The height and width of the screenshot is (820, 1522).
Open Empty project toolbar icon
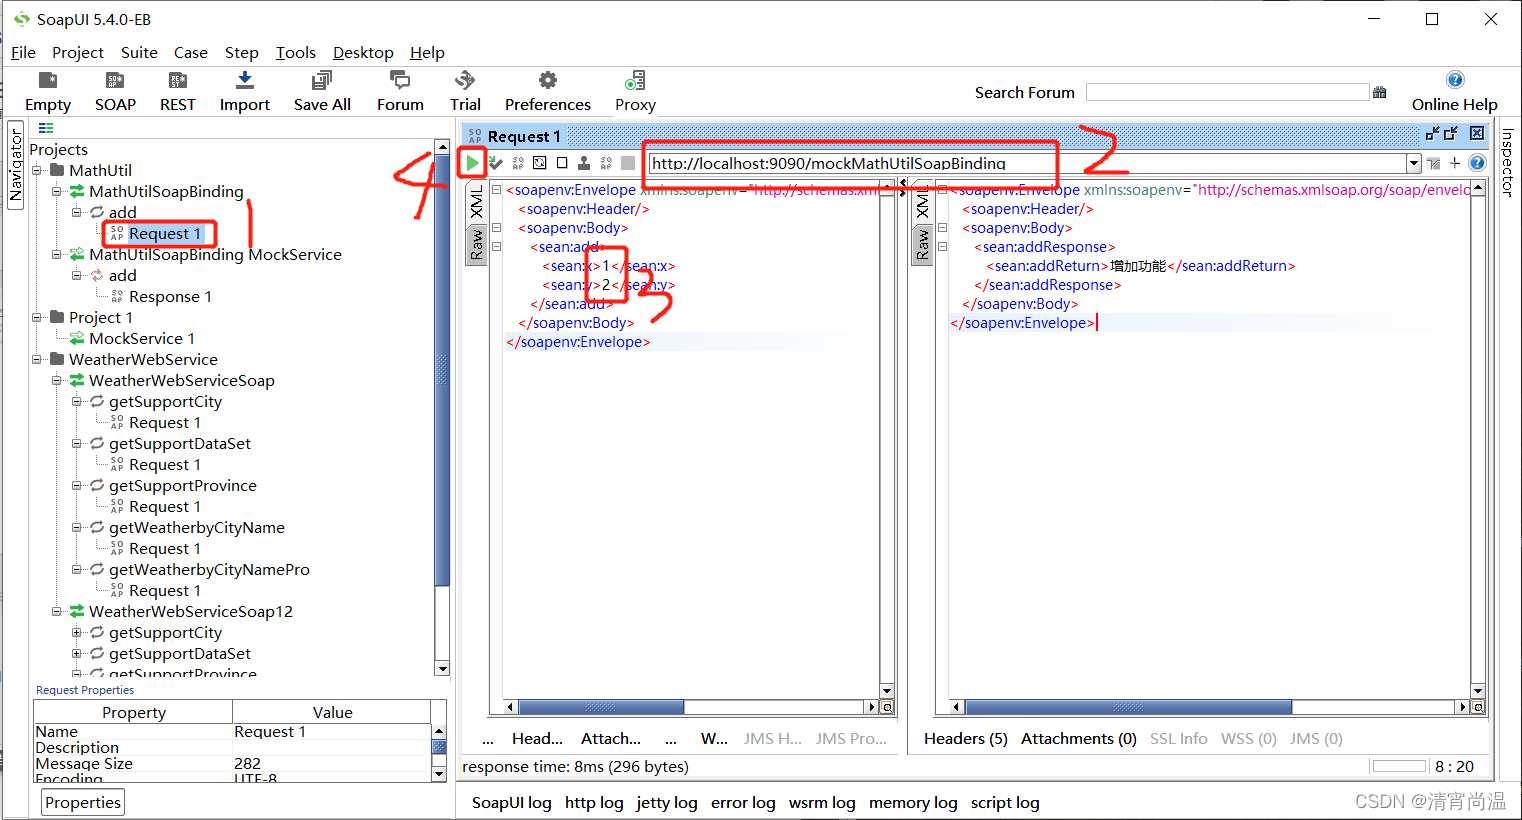(48, 81)
